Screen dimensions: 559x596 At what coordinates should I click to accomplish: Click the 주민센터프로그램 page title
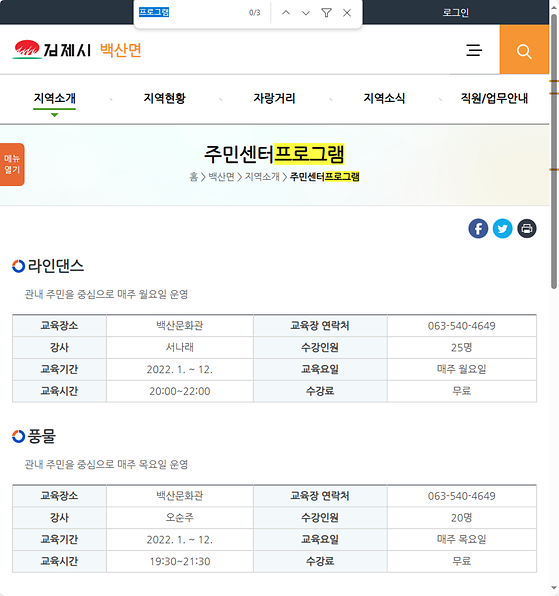point(274,154)
